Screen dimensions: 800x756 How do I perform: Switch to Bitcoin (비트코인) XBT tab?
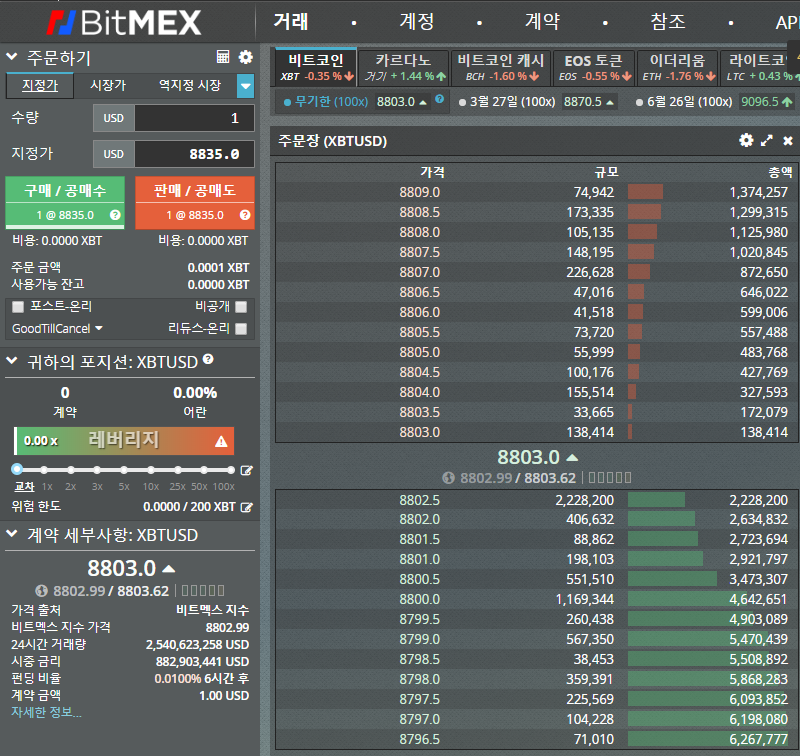tap(316, 67)
